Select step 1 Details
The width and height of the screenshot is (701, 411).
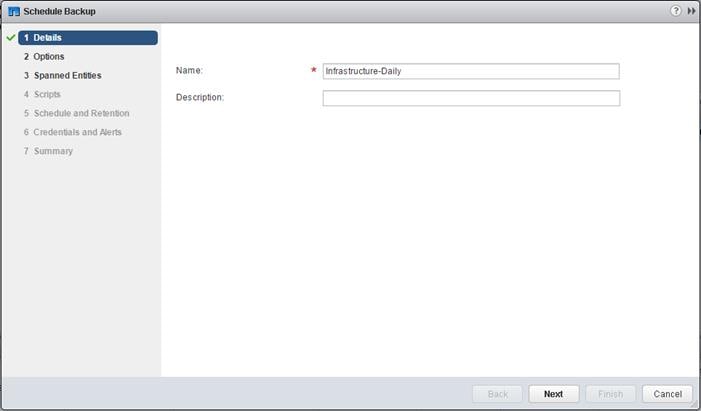[x=88, y=38]
